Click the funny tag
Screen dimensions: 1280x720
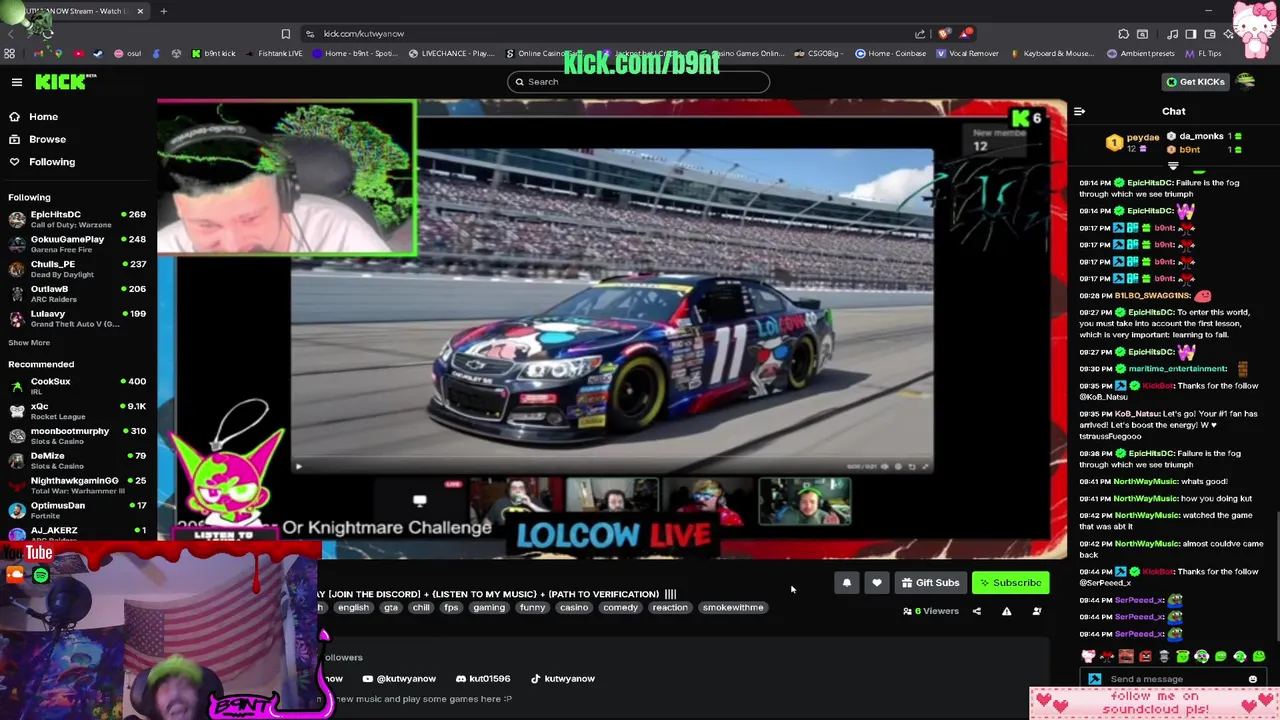533,608
